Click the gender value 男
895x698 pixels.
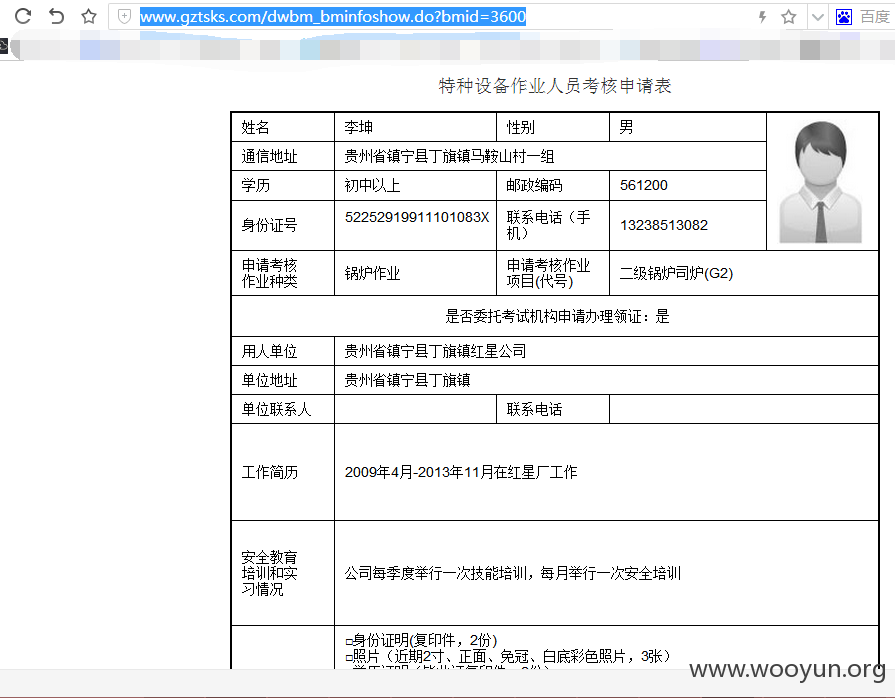click(626, 127)
